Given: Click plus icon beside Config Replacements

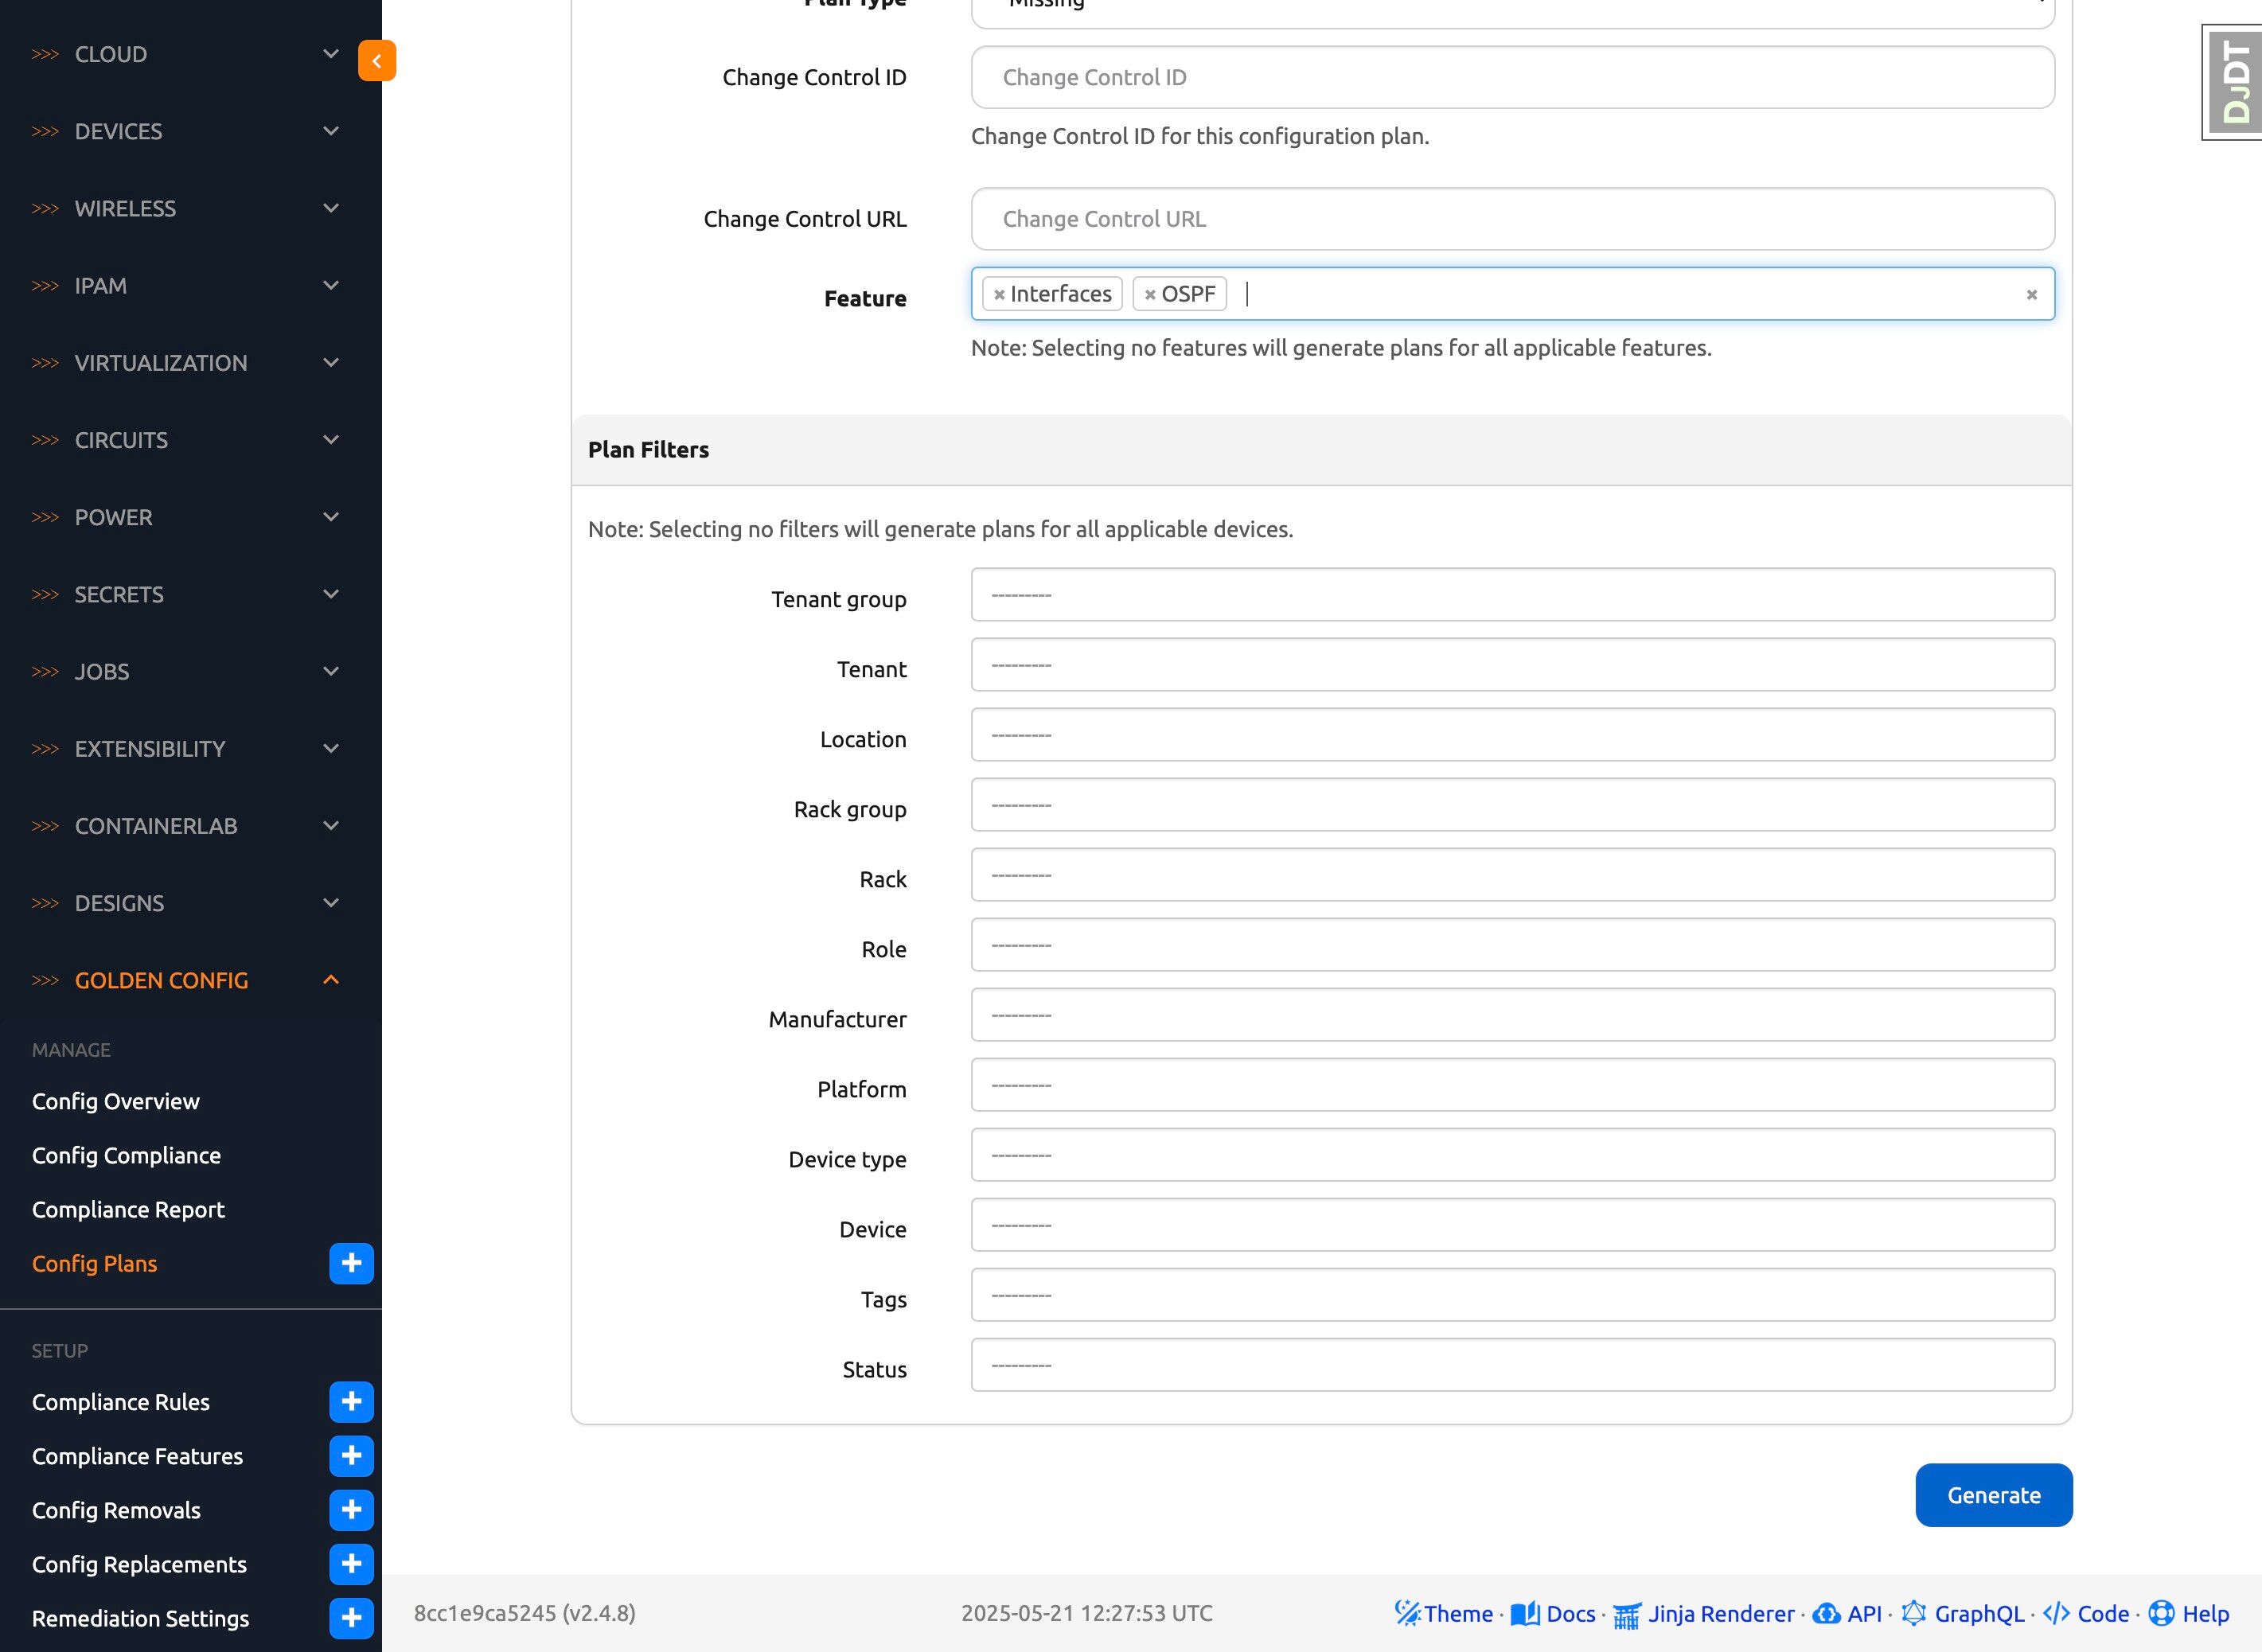Looking at the screenshot, I should coord(351,1563).
